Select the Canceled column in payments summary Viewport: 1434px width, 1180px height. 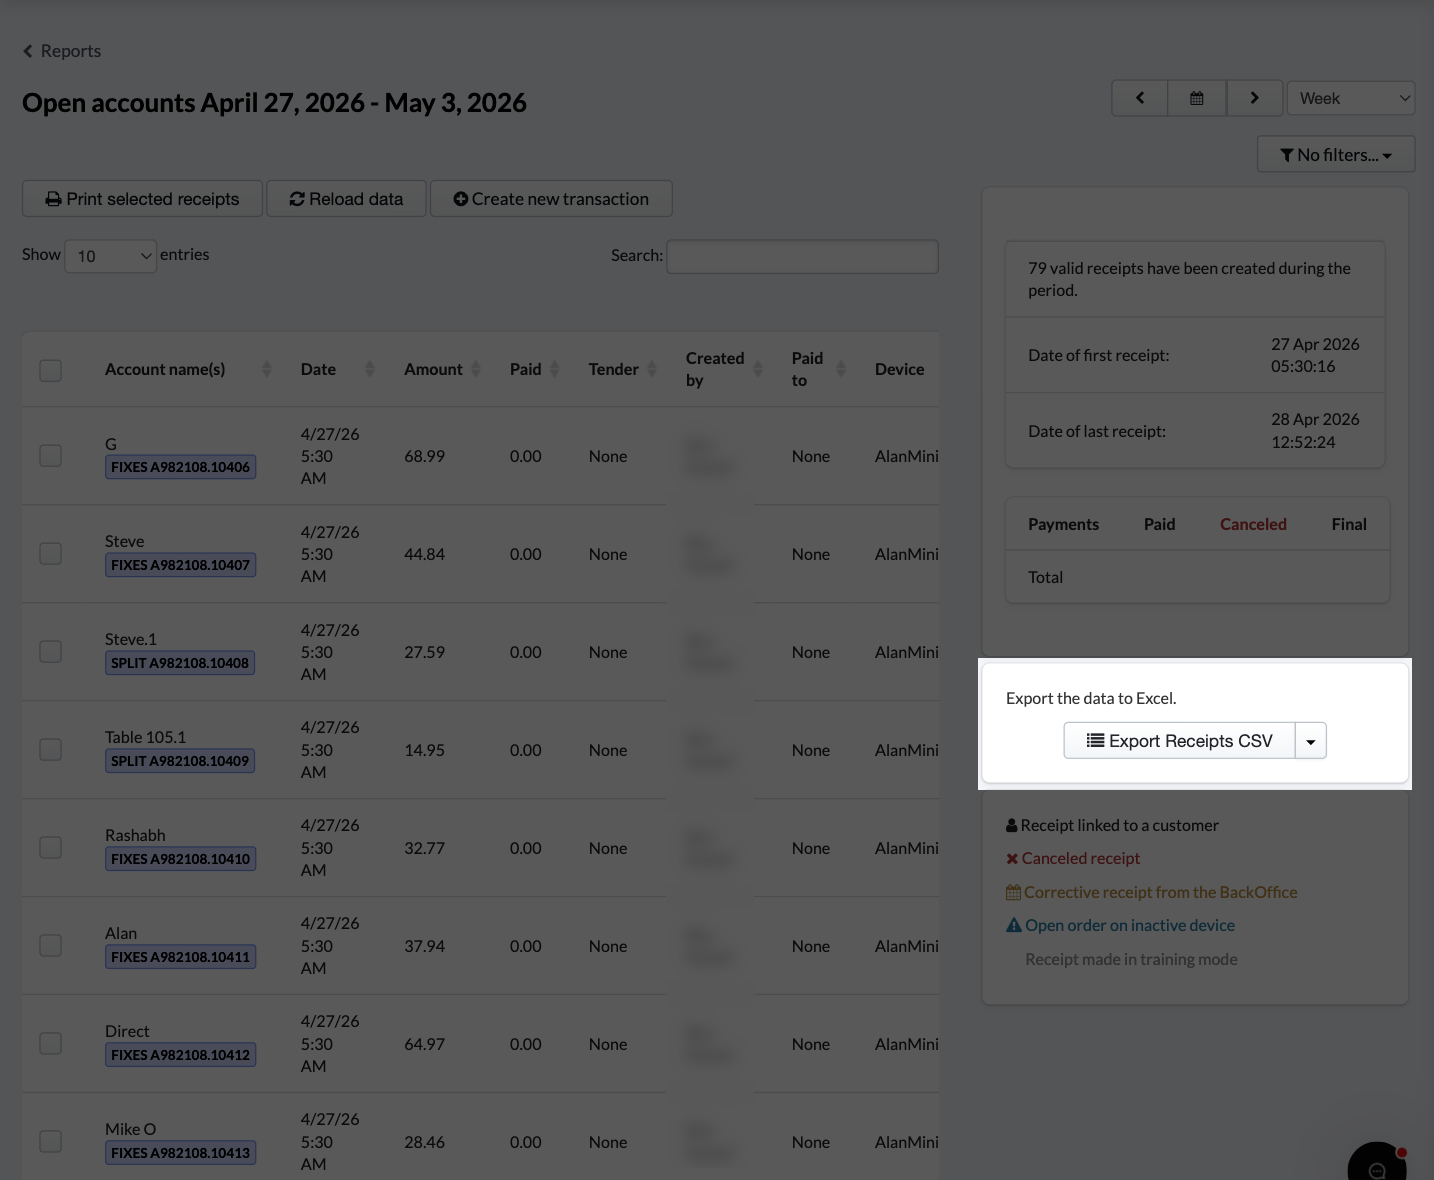pyautogui.click(x=1253, y=523)
